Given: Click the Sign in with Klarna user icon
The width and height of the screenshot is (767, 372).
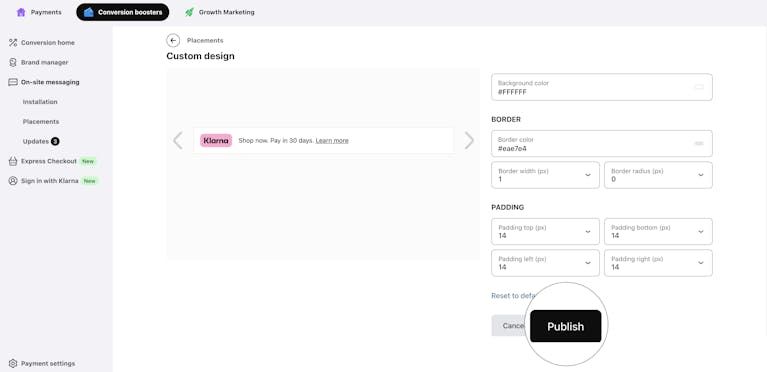Looking at the screenshot, I should (13, 181).
